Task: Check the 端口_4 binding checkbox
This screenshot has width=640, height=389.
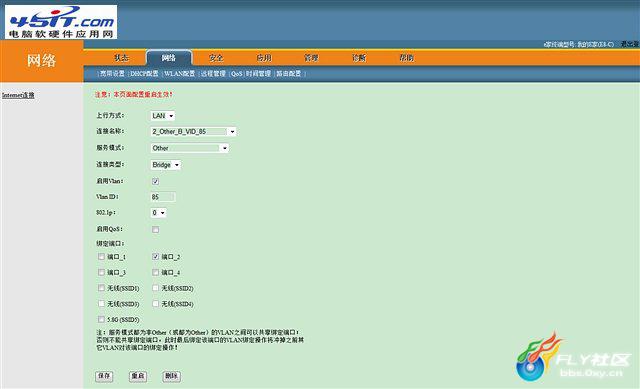Action: click(156, 272)
